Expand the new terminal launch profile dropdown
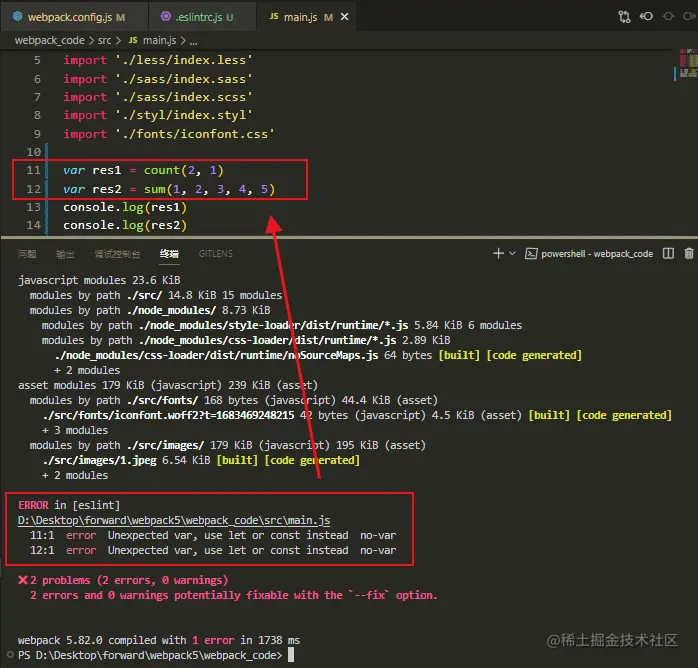698x668 pixels. point(512,254)
